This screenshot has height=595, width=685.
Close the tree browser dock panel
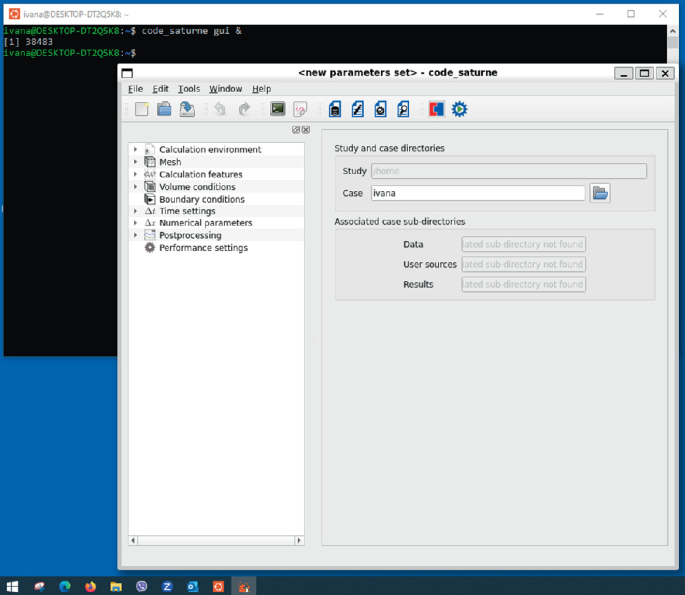[x=306, y=130]
